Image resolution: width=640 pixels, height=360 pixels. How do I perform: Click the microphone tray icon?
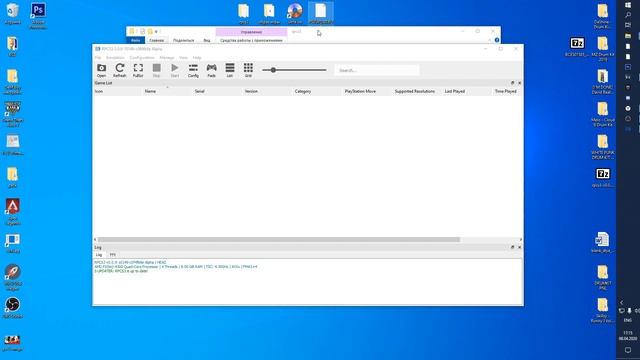pos(629,311)
